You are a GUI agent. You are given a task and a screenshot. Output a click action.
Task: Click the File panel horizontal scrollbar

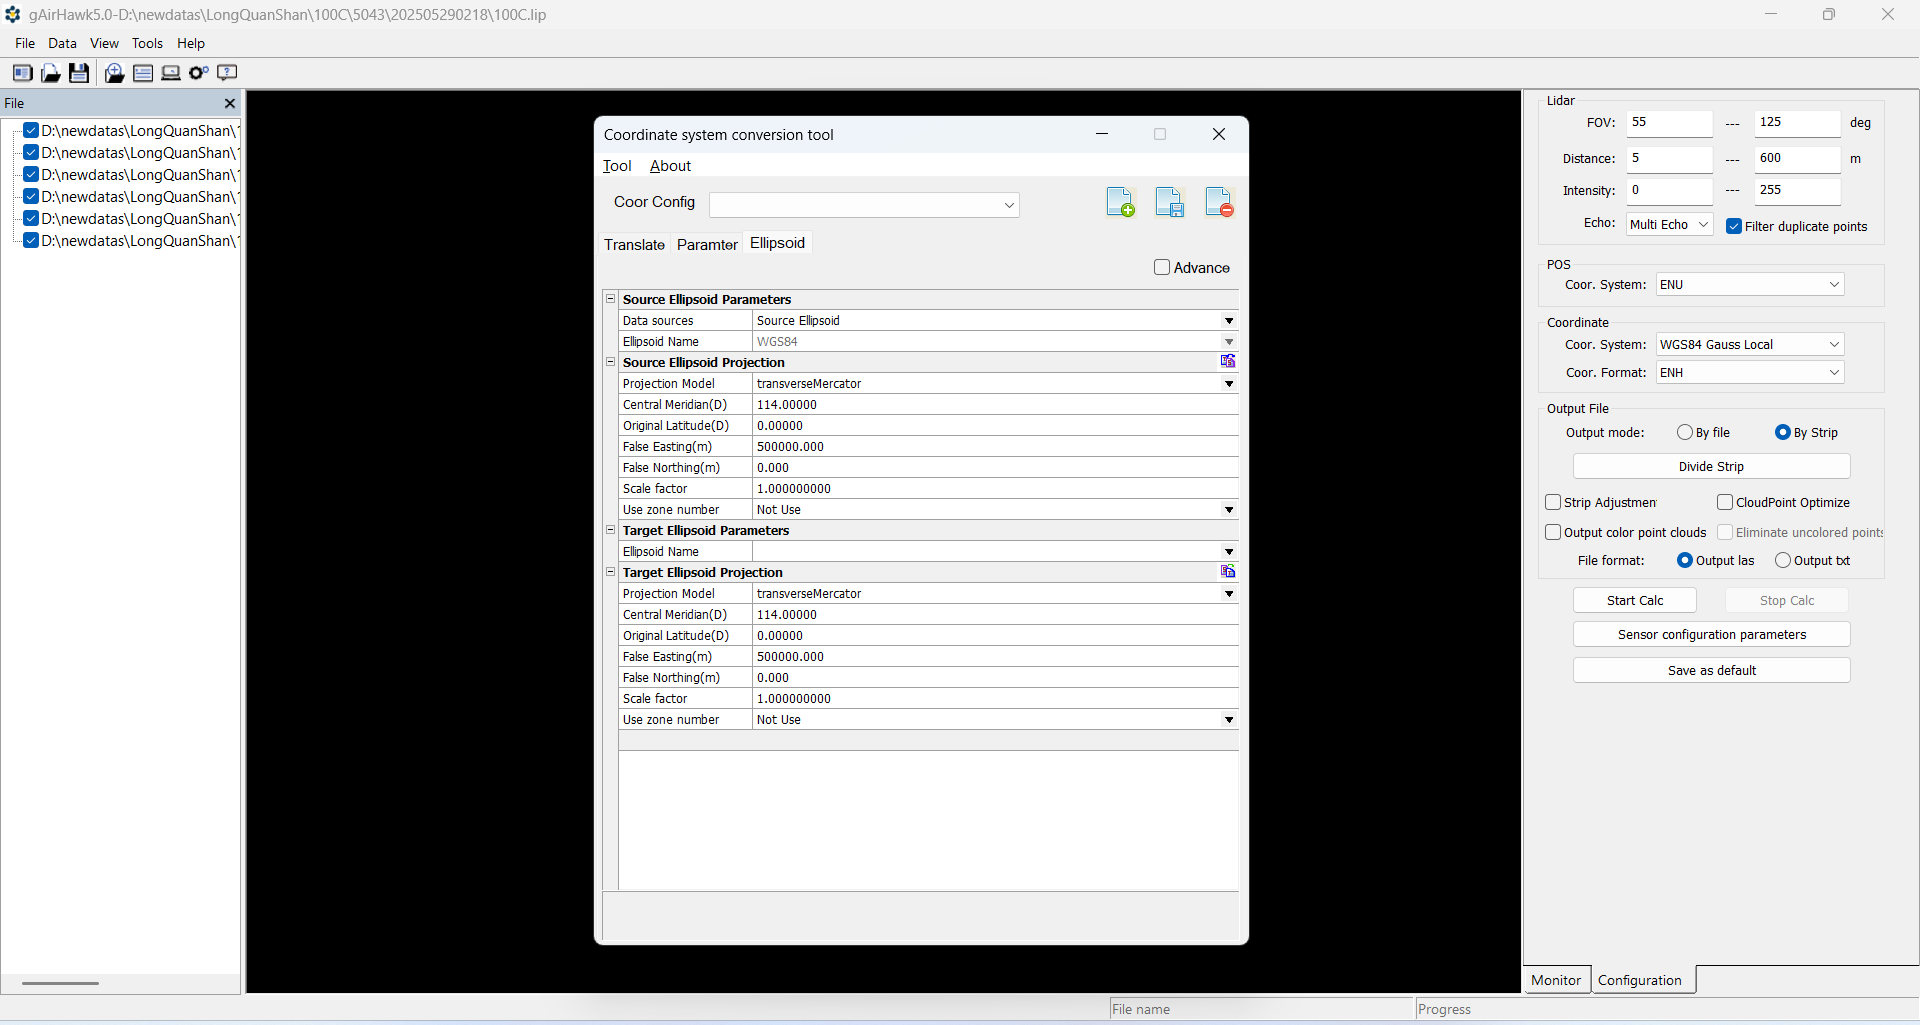point(60,983)
